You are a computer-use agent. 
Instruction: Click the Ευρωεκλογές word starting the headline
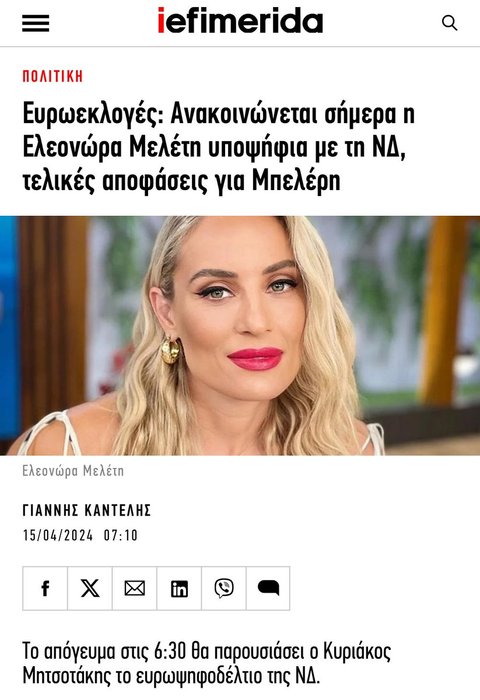(93, 114)
